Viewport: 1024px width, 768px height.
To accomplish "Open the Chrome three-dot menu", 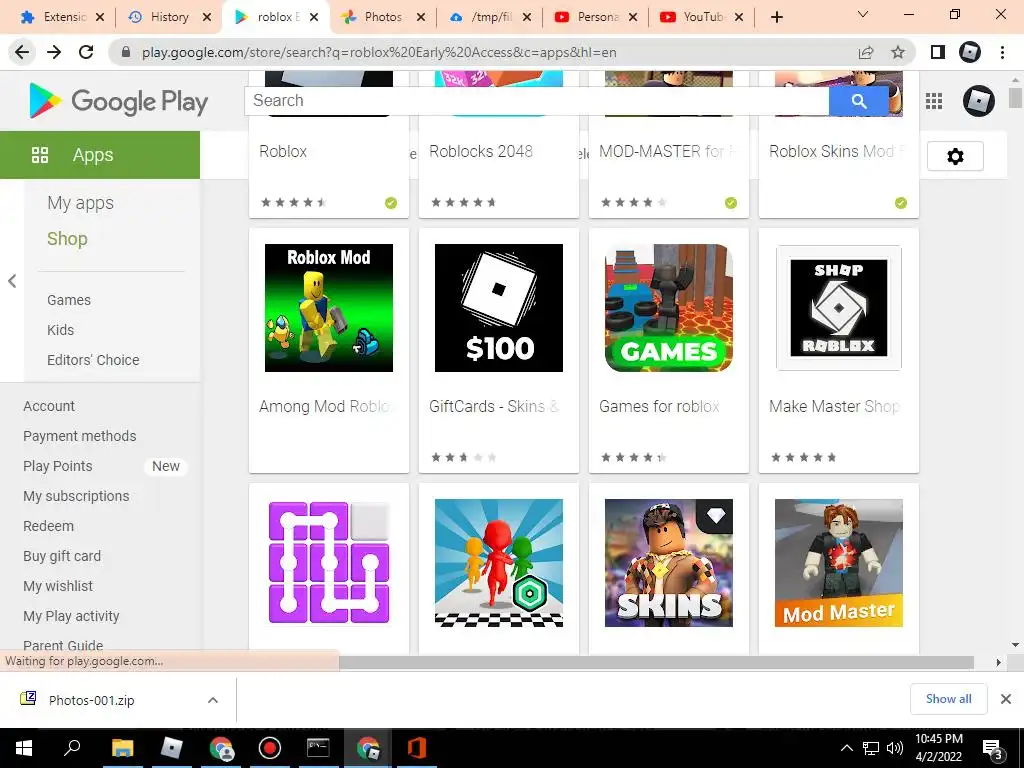I will point(1002,52).
